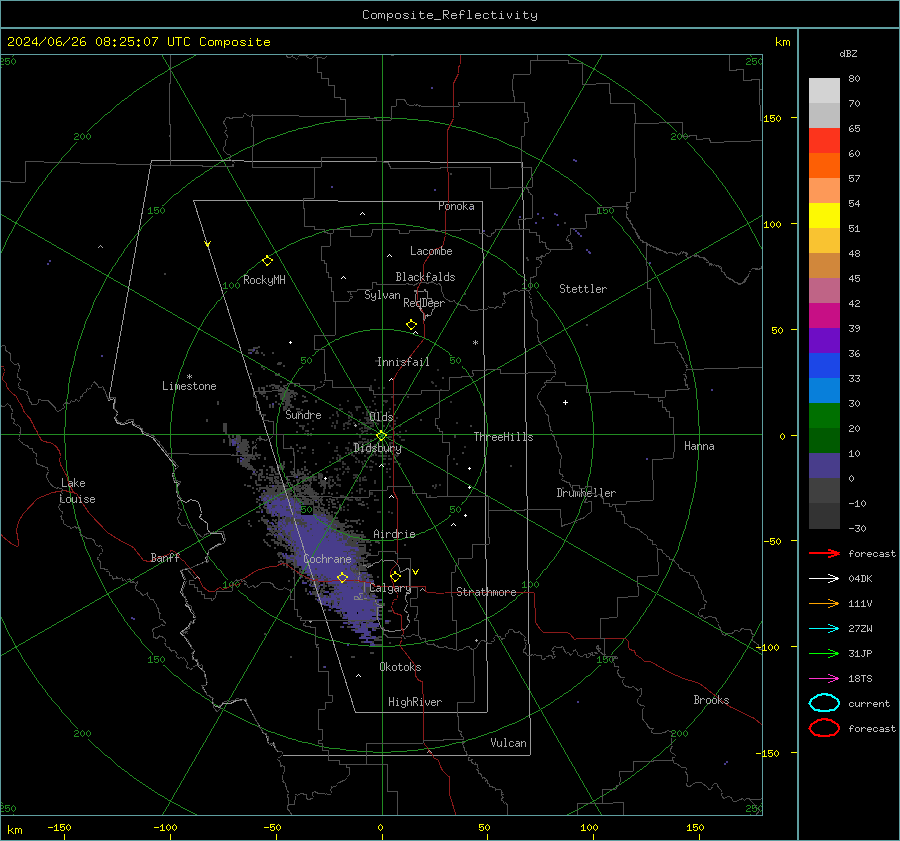Click the dBZ legend heading
This screenshot has height=841, width=900.
click(x=848, y=54)
